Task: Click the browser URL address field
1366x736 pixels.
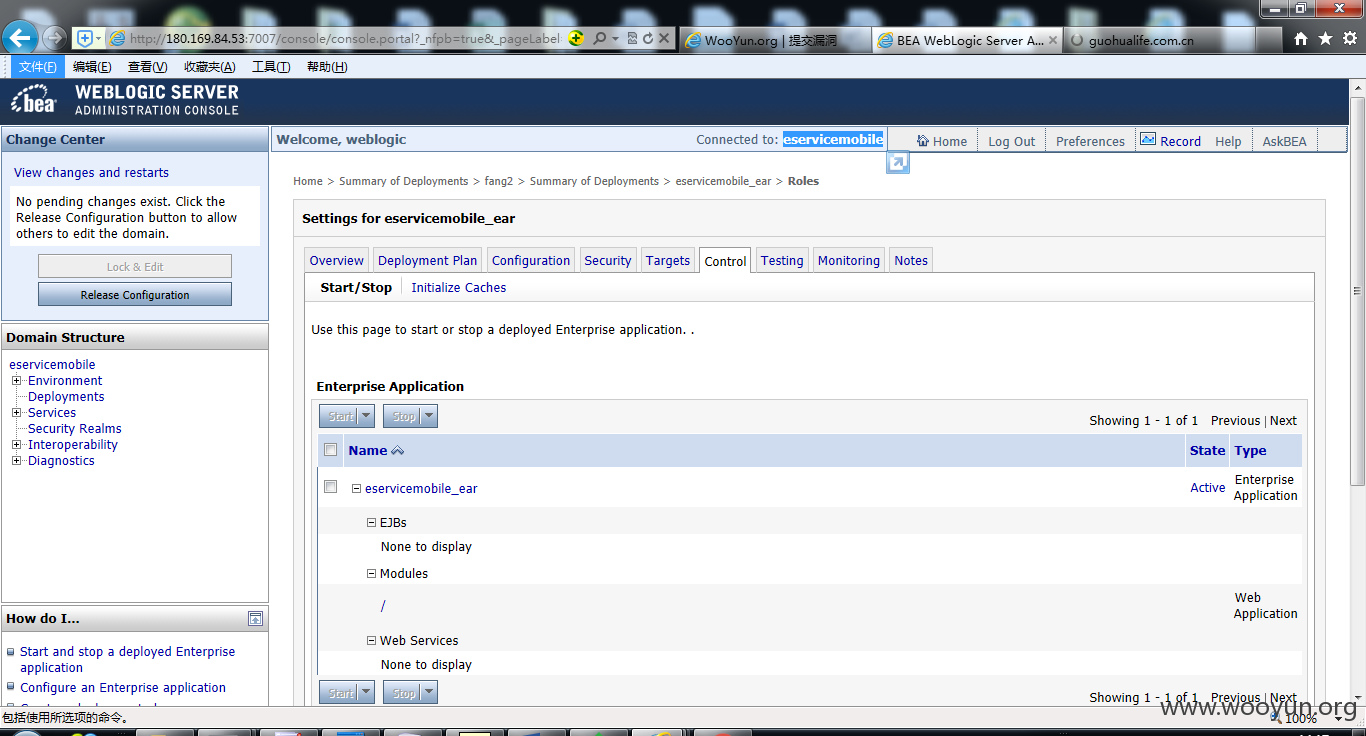Action: [345, 39]
